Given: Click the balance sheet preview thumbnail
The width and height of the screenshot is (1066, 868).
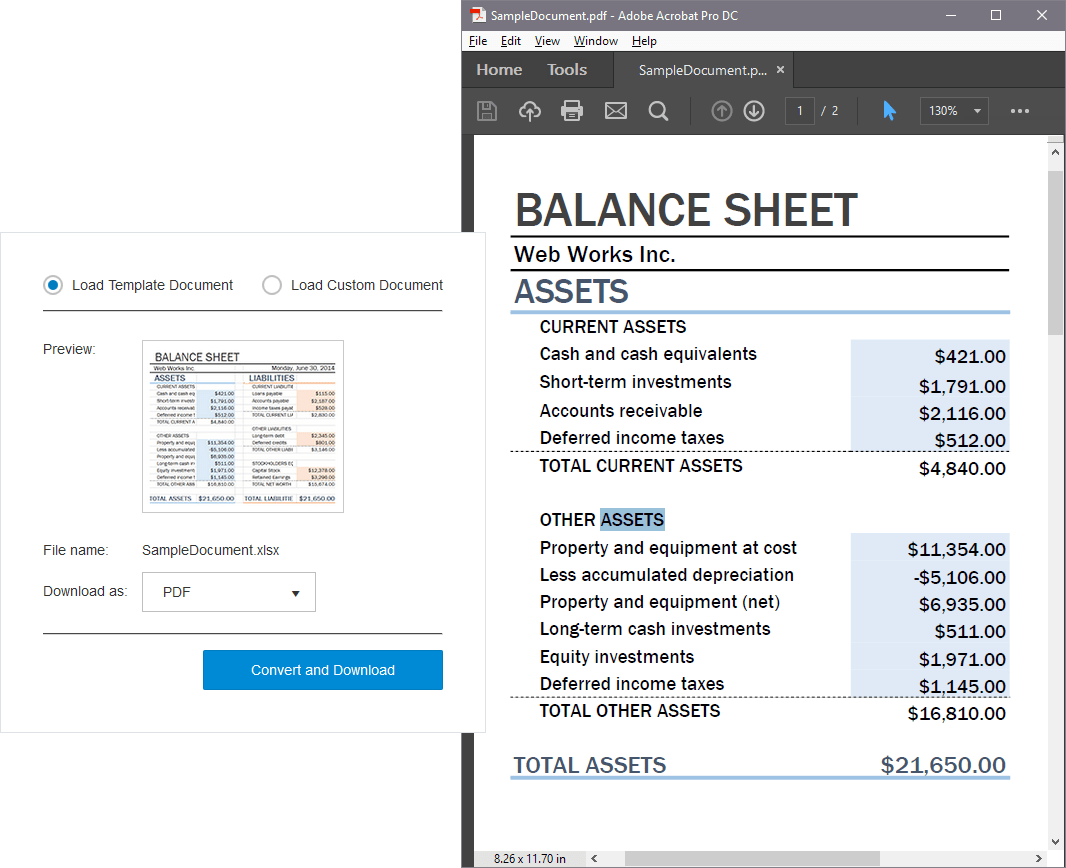Looking at the screenshot, I should (x=243, y=426).
